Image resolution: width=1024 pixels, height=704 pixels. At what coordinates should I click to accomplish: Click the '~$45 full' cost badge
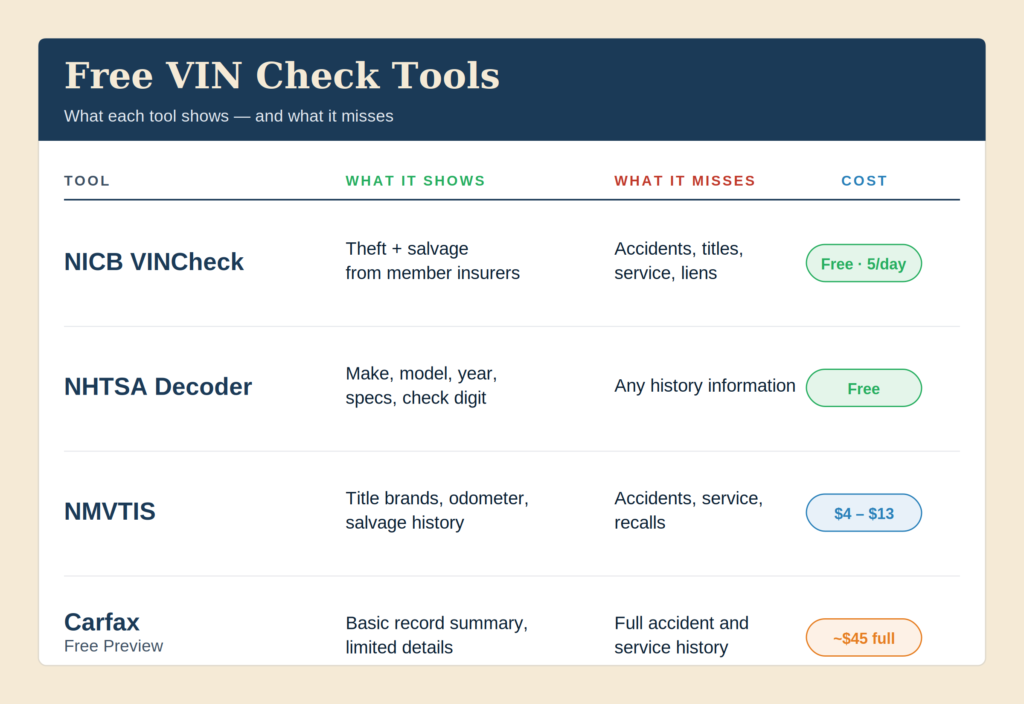[x=863, y=637]
